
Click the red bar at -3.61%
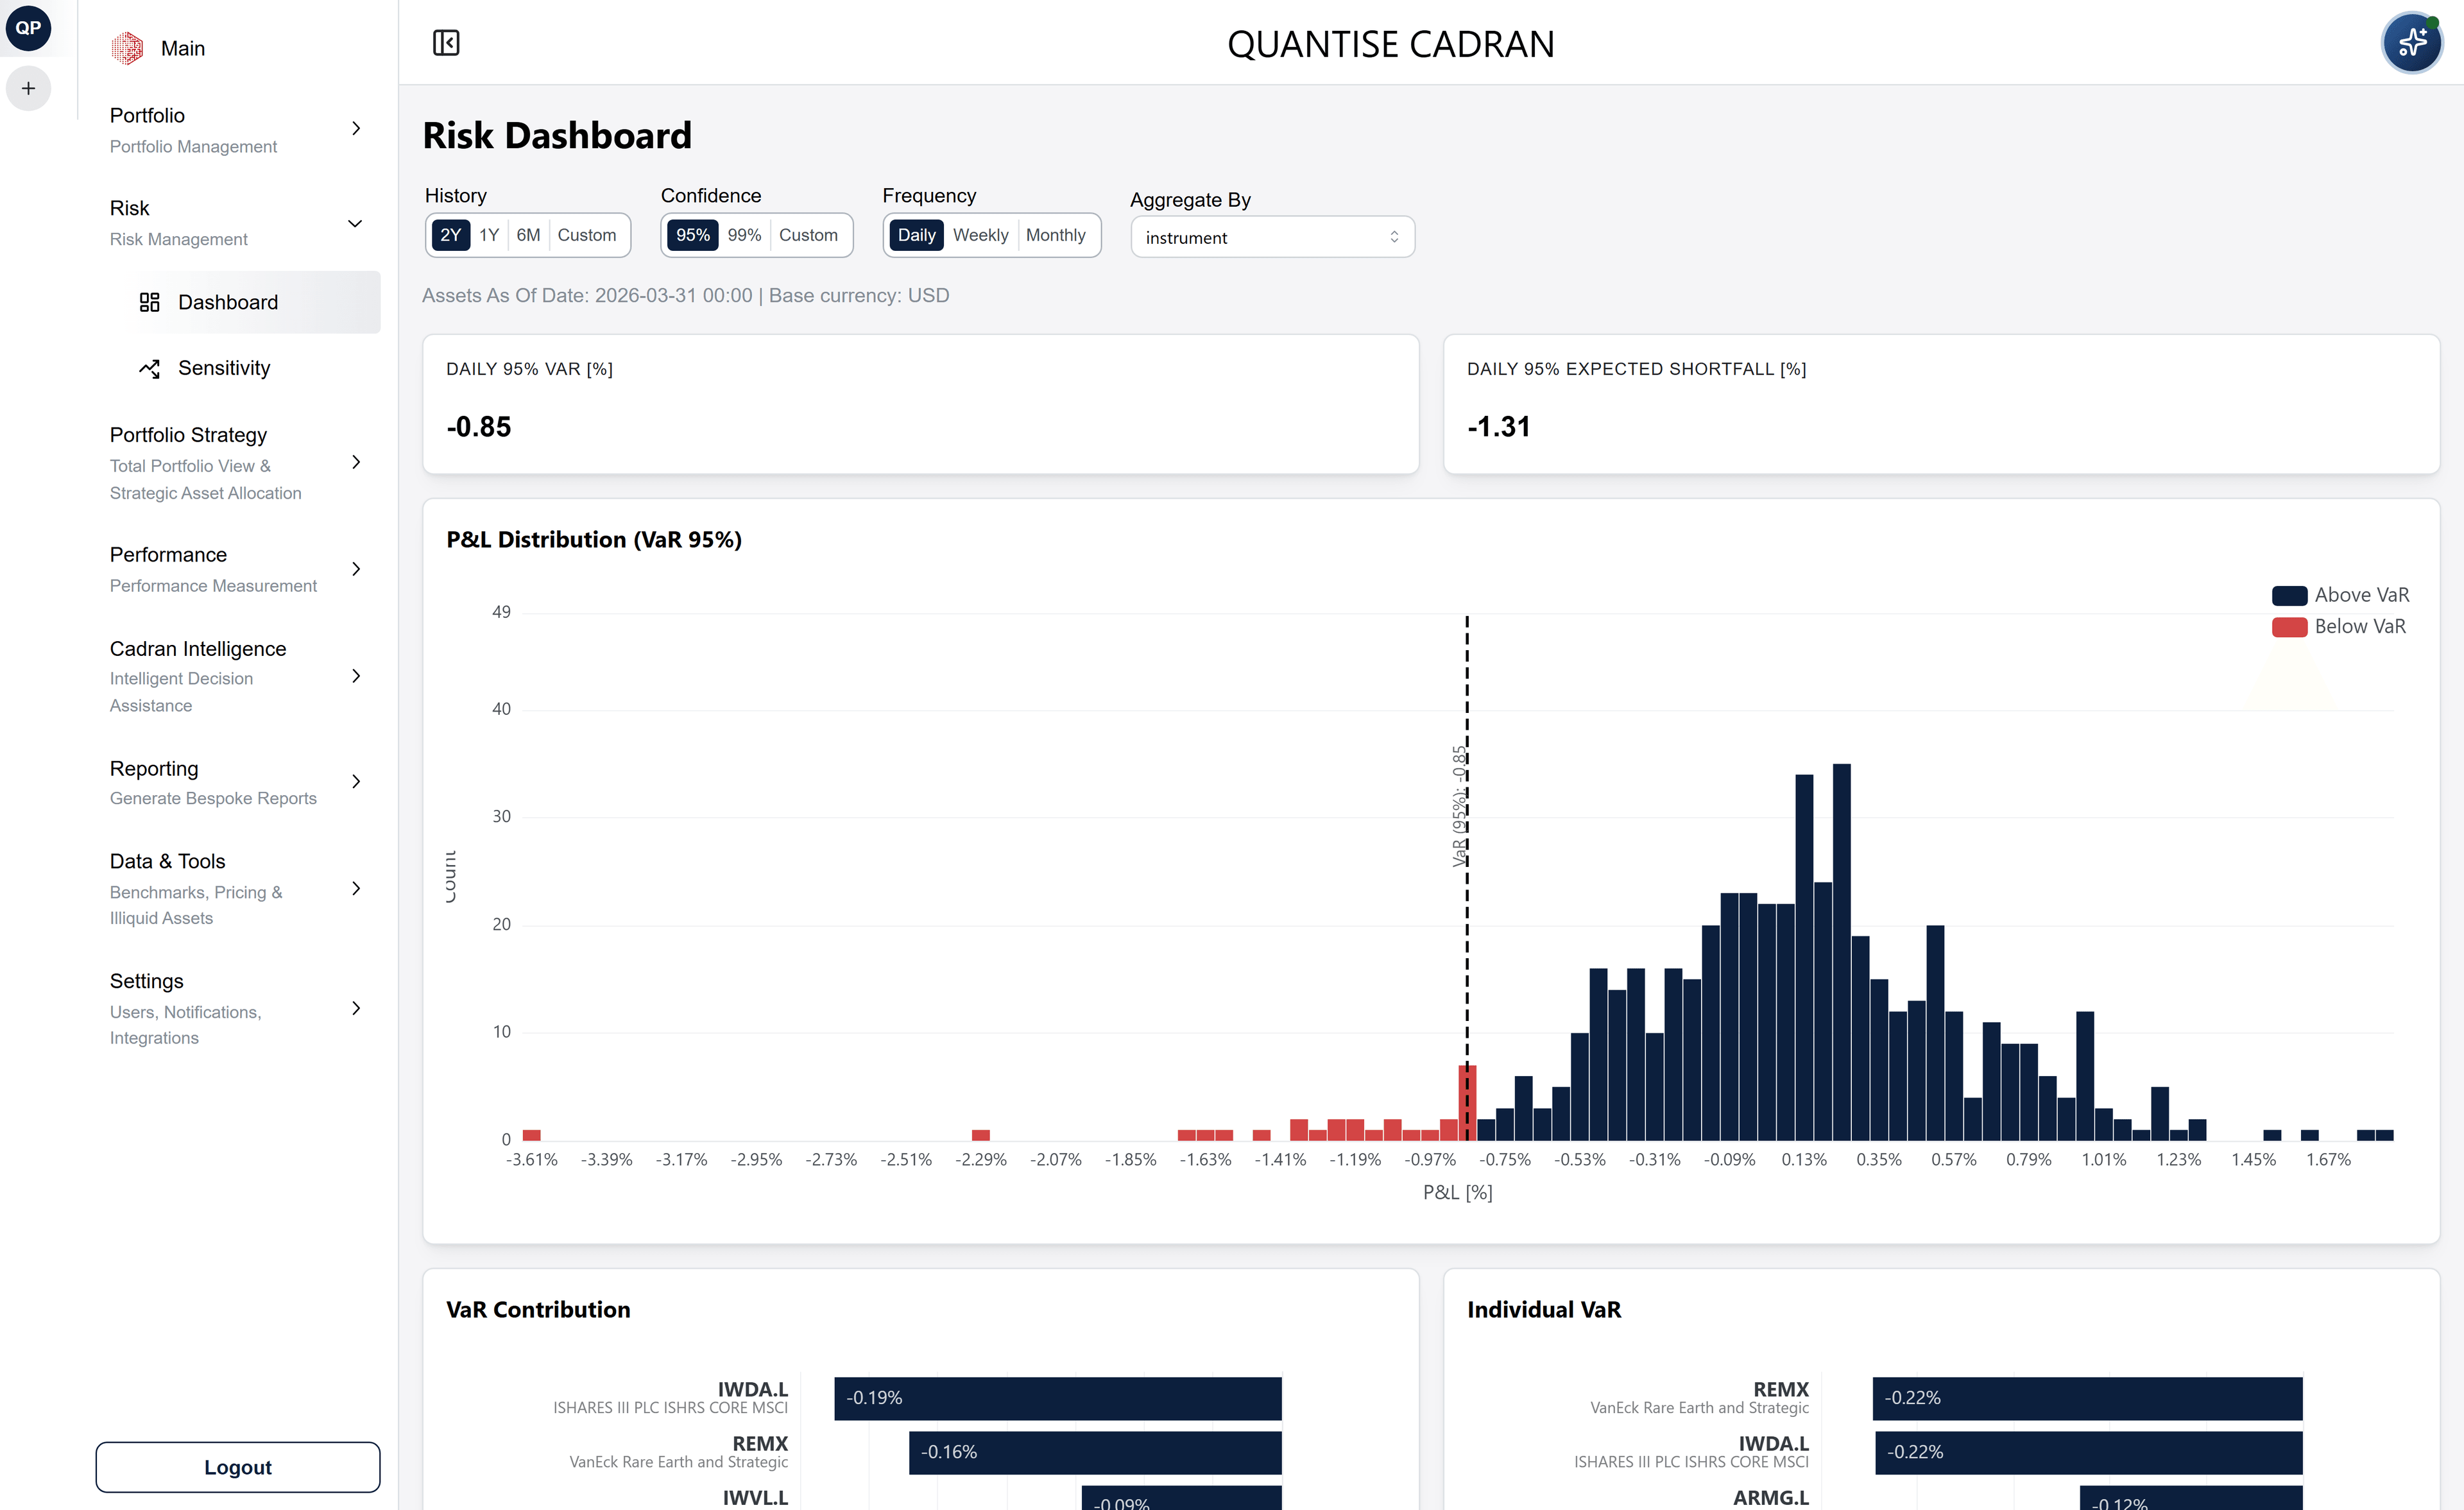click(532, 1135)
